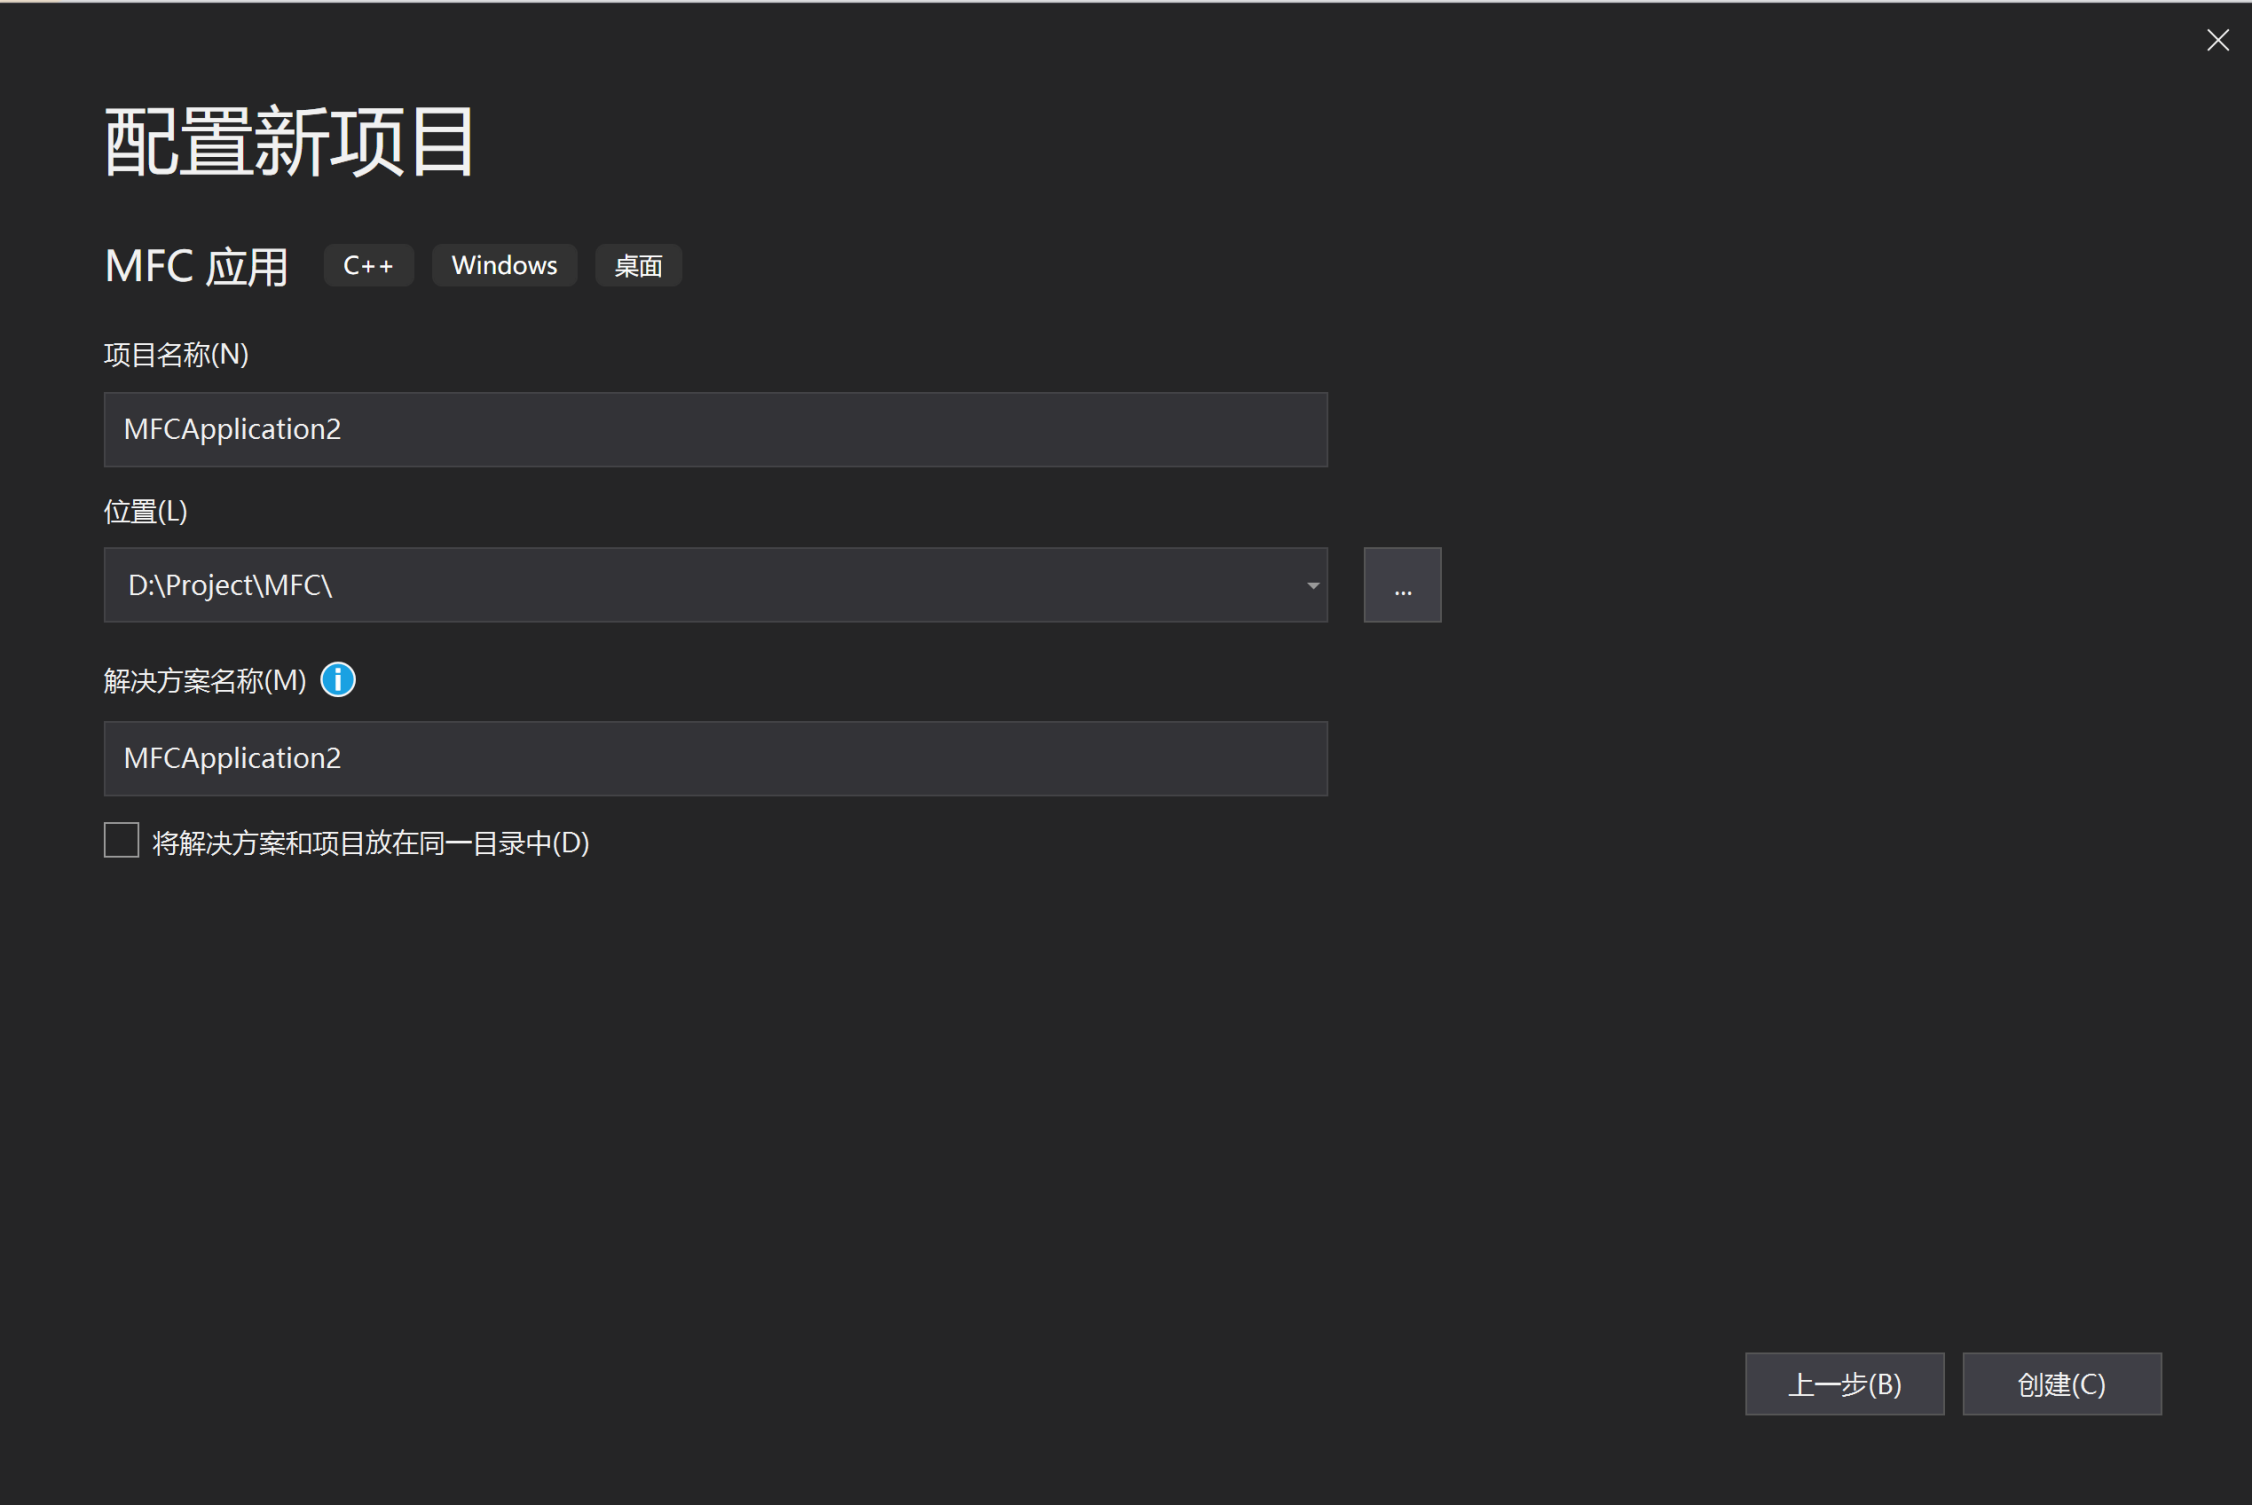
Task: Place cursor in the 解决方案名称 field
Action: [x=715, y=758]
